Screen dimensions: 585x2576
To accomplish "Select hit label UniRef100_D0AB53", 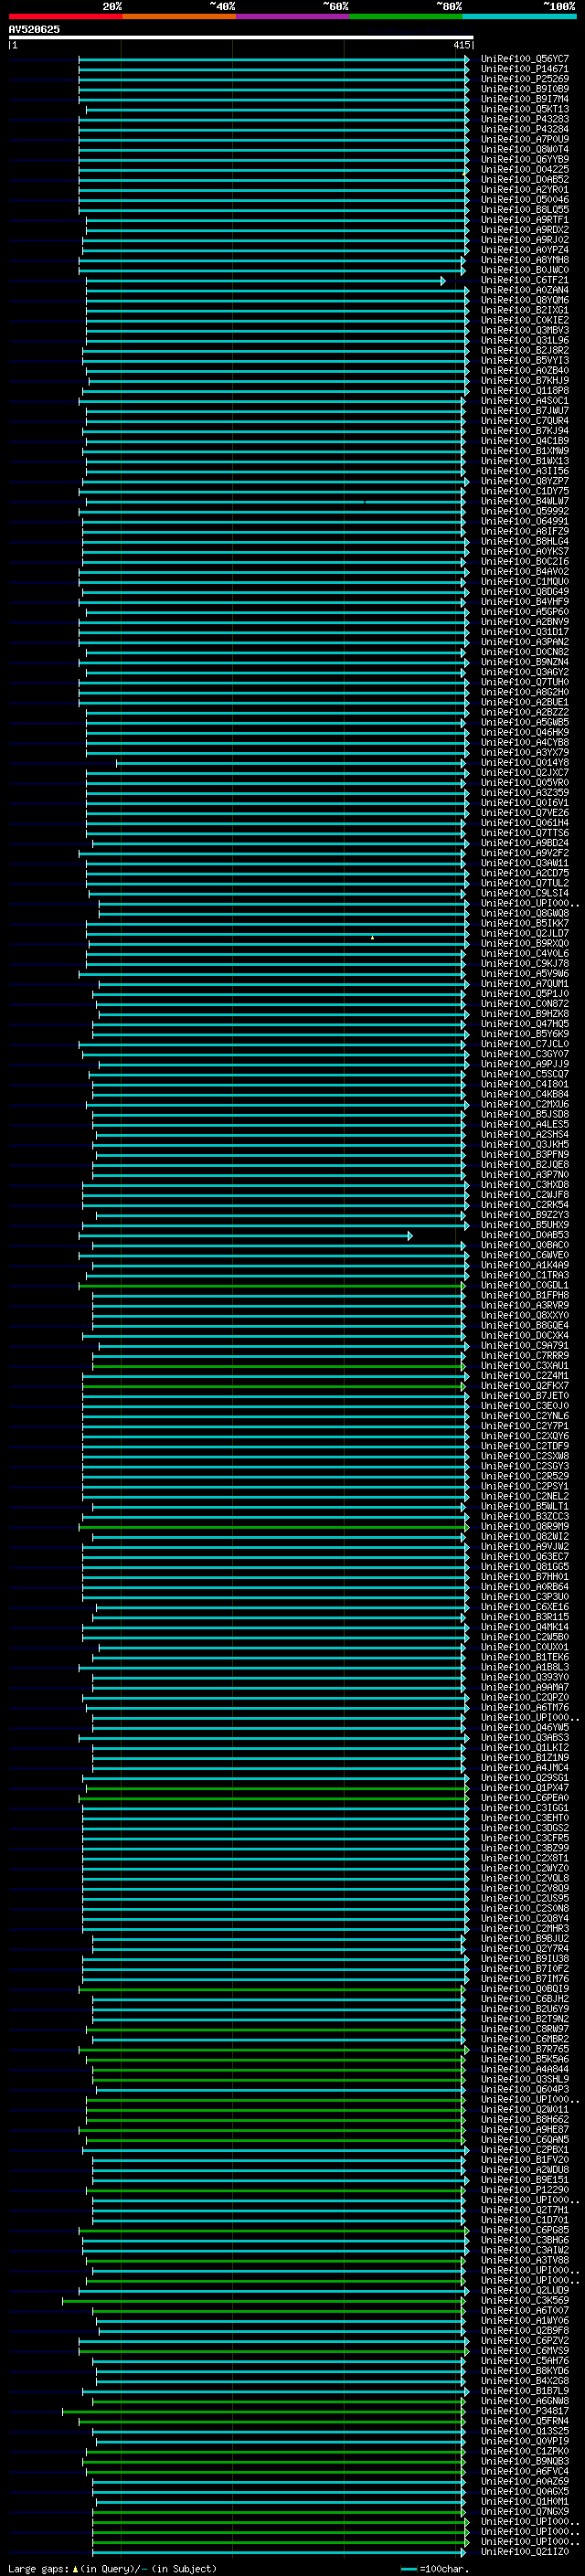I will (x=525, y=1235).
